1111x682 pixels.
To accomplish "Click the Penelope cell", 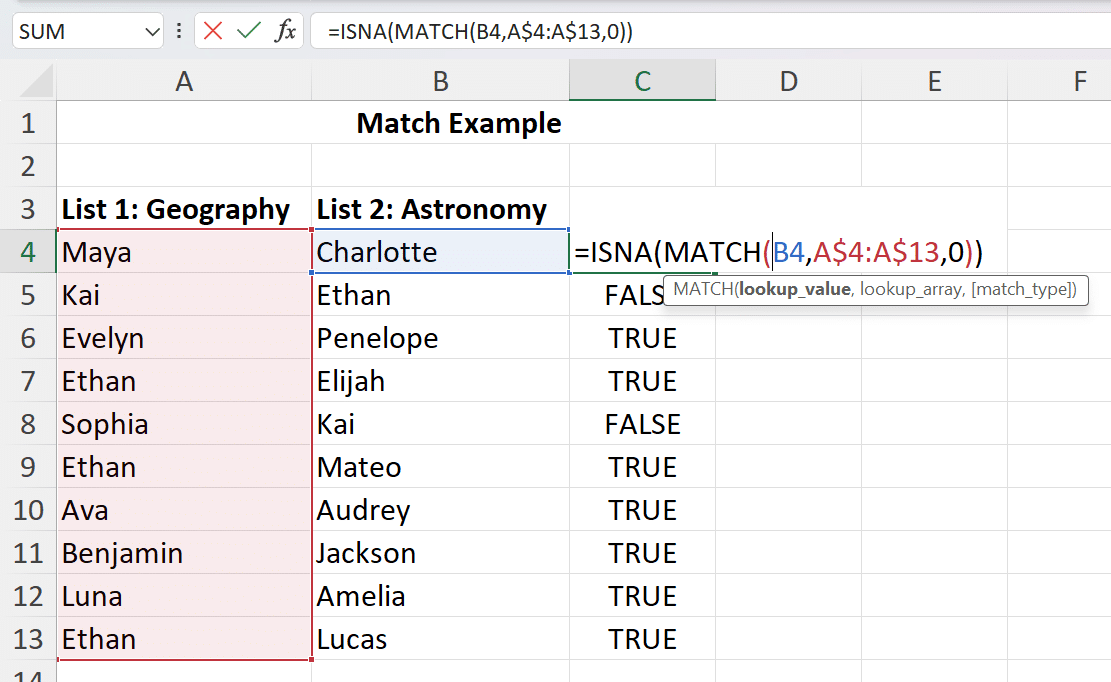I will 440,338.
